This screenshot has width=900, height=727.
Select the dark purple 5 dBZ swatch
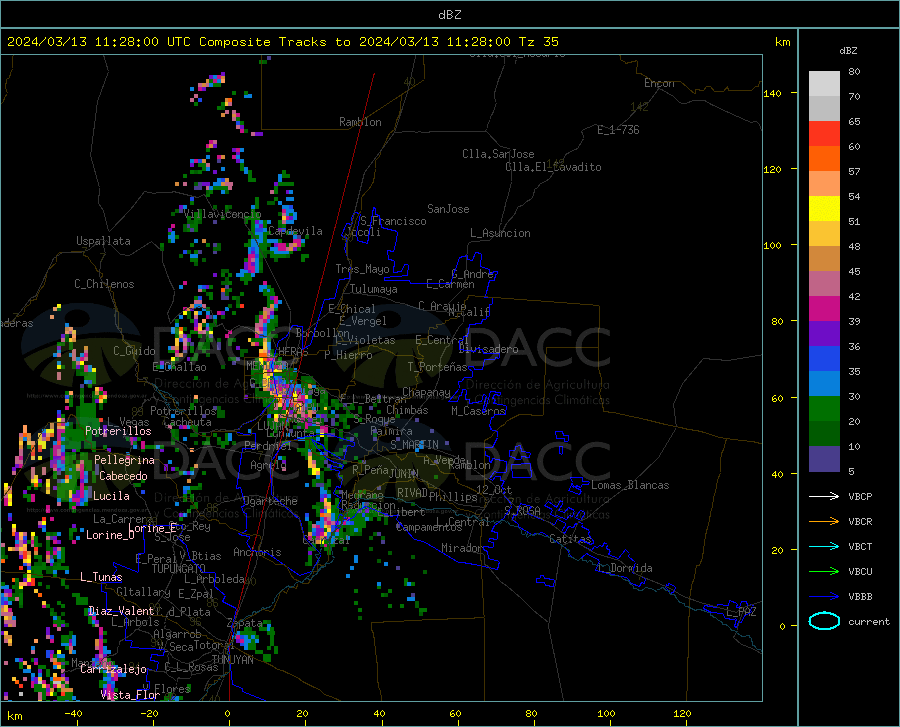[x=824, y=458]
